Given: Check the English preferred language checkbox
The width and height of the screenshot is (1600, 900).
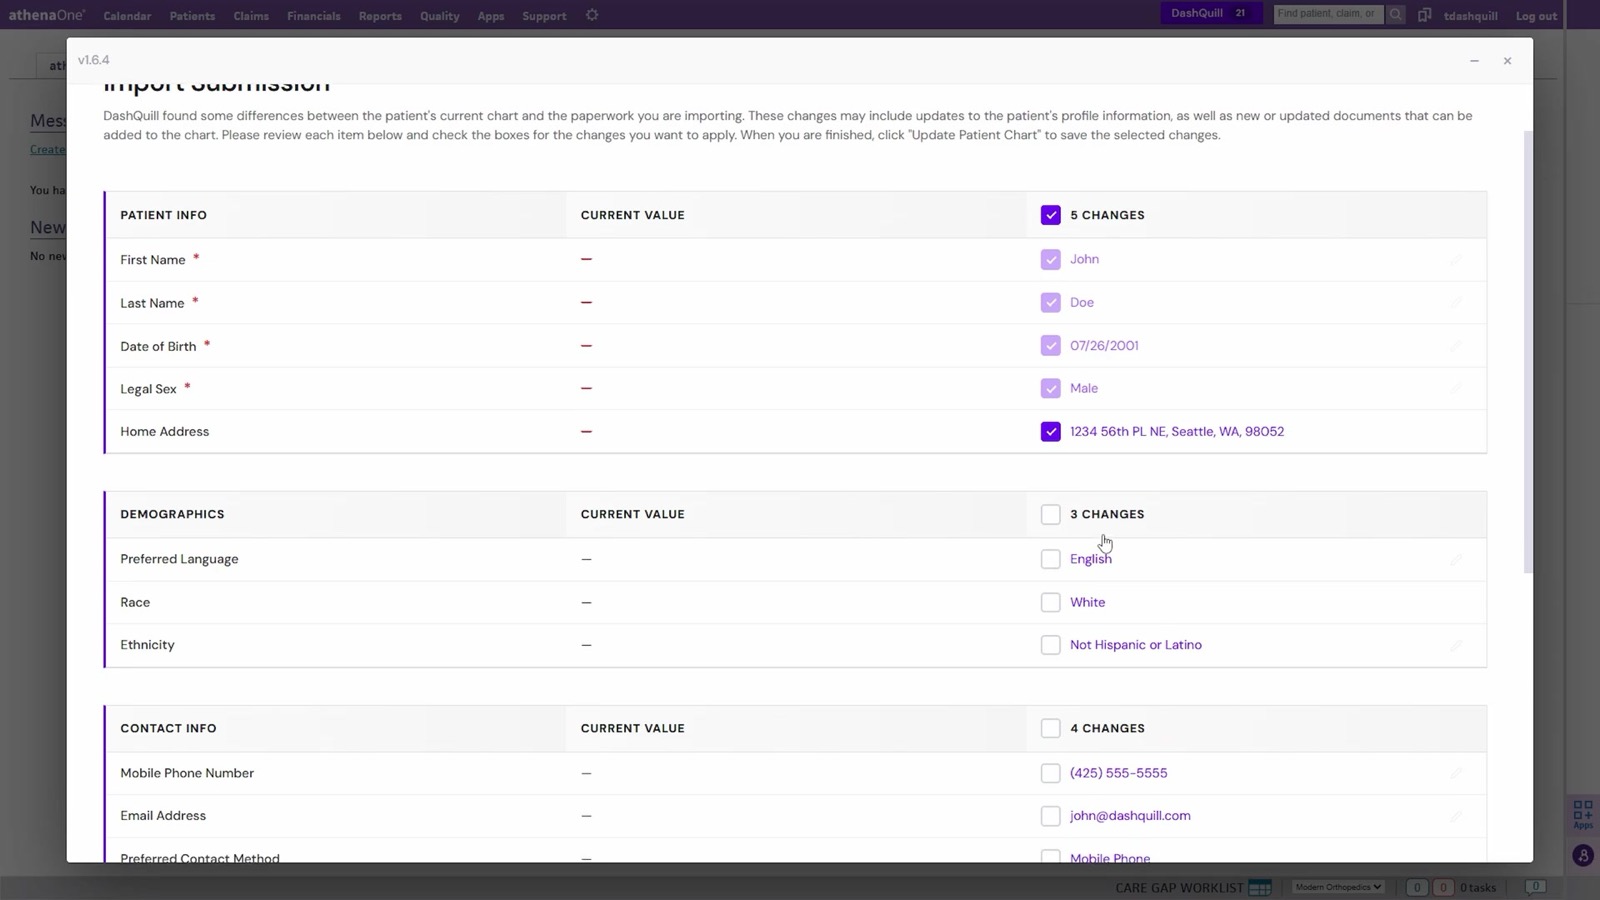Looking at the screenshot, I should coord(1050,559).
